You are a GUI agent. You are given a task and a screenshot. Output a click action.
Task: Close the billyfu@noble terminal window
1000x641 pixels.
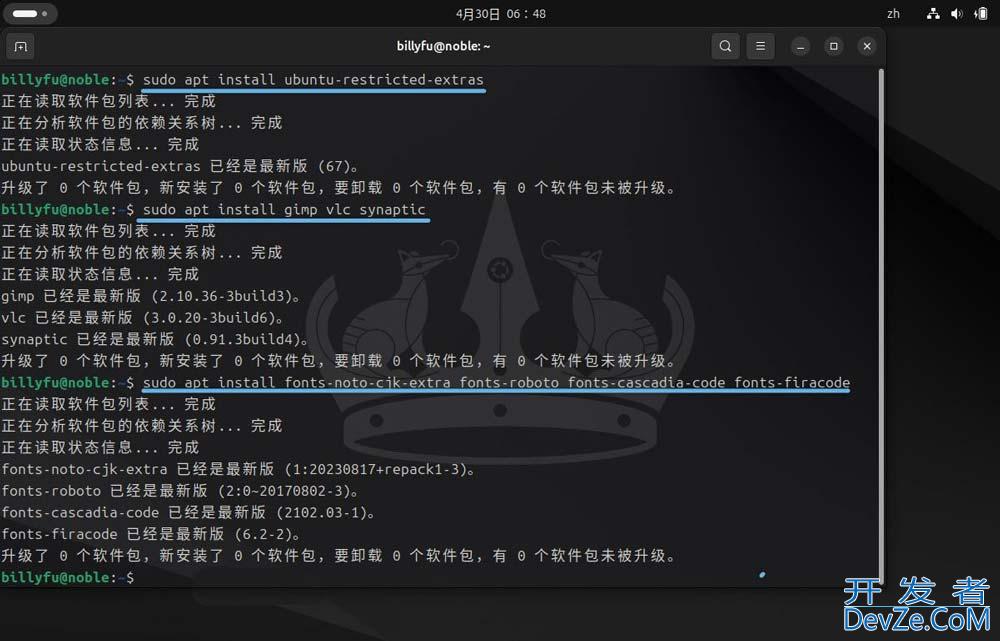(x=867, y=46)
